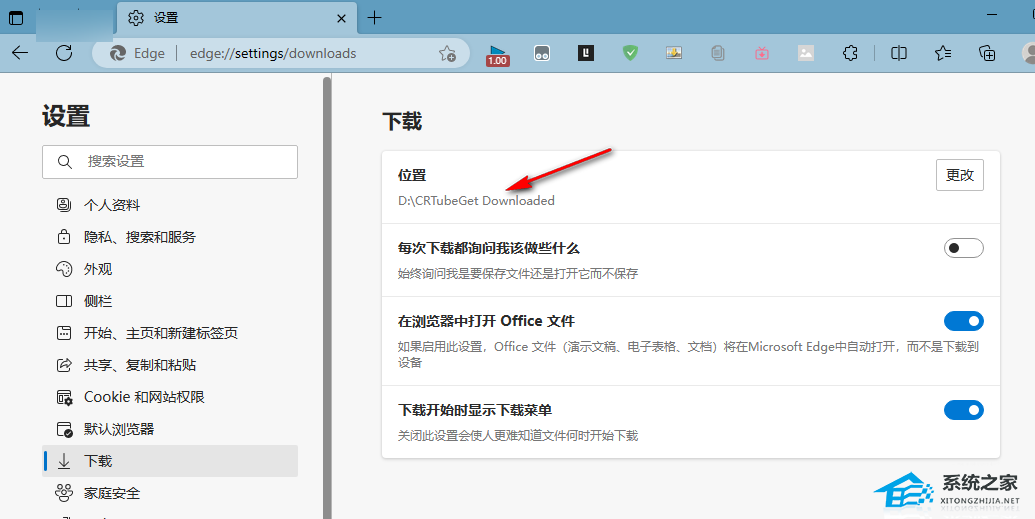Open 外观 settings section
This screenshot has width=1035, height=519.
(170, 269)
